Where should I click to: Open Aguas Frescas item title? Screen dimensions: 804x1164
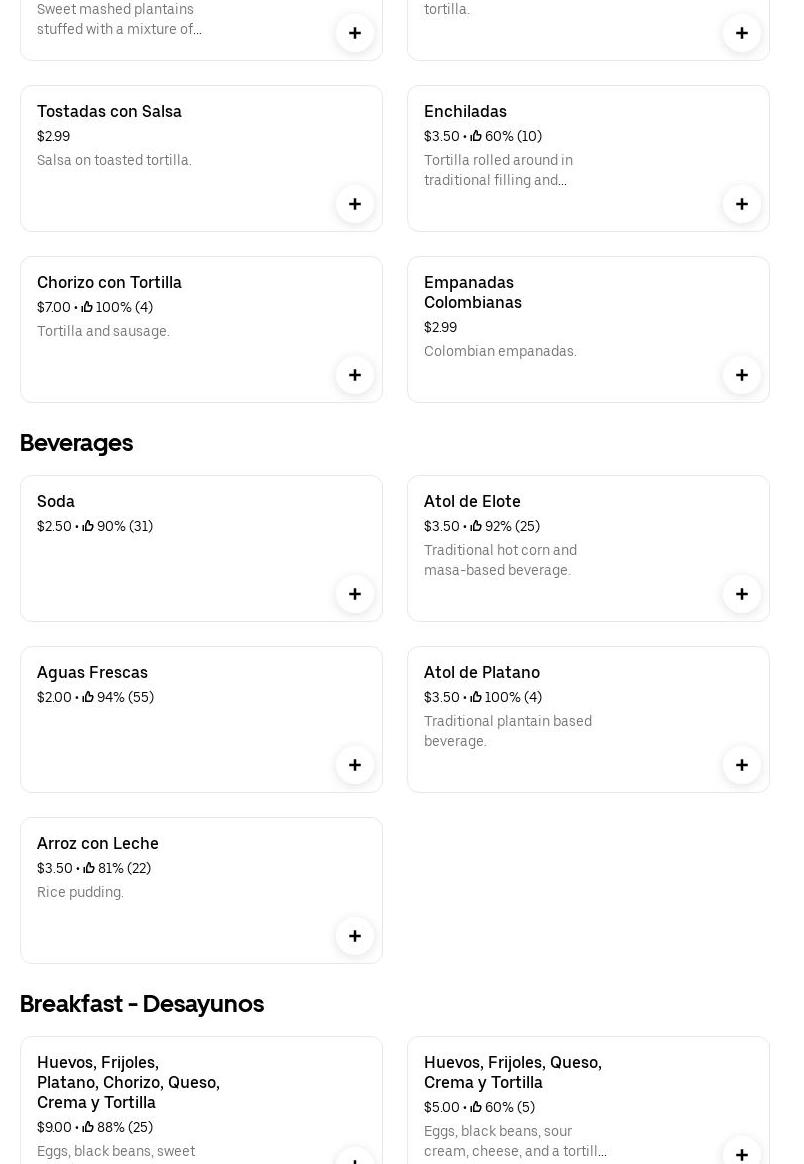click(x=92, y=672)
